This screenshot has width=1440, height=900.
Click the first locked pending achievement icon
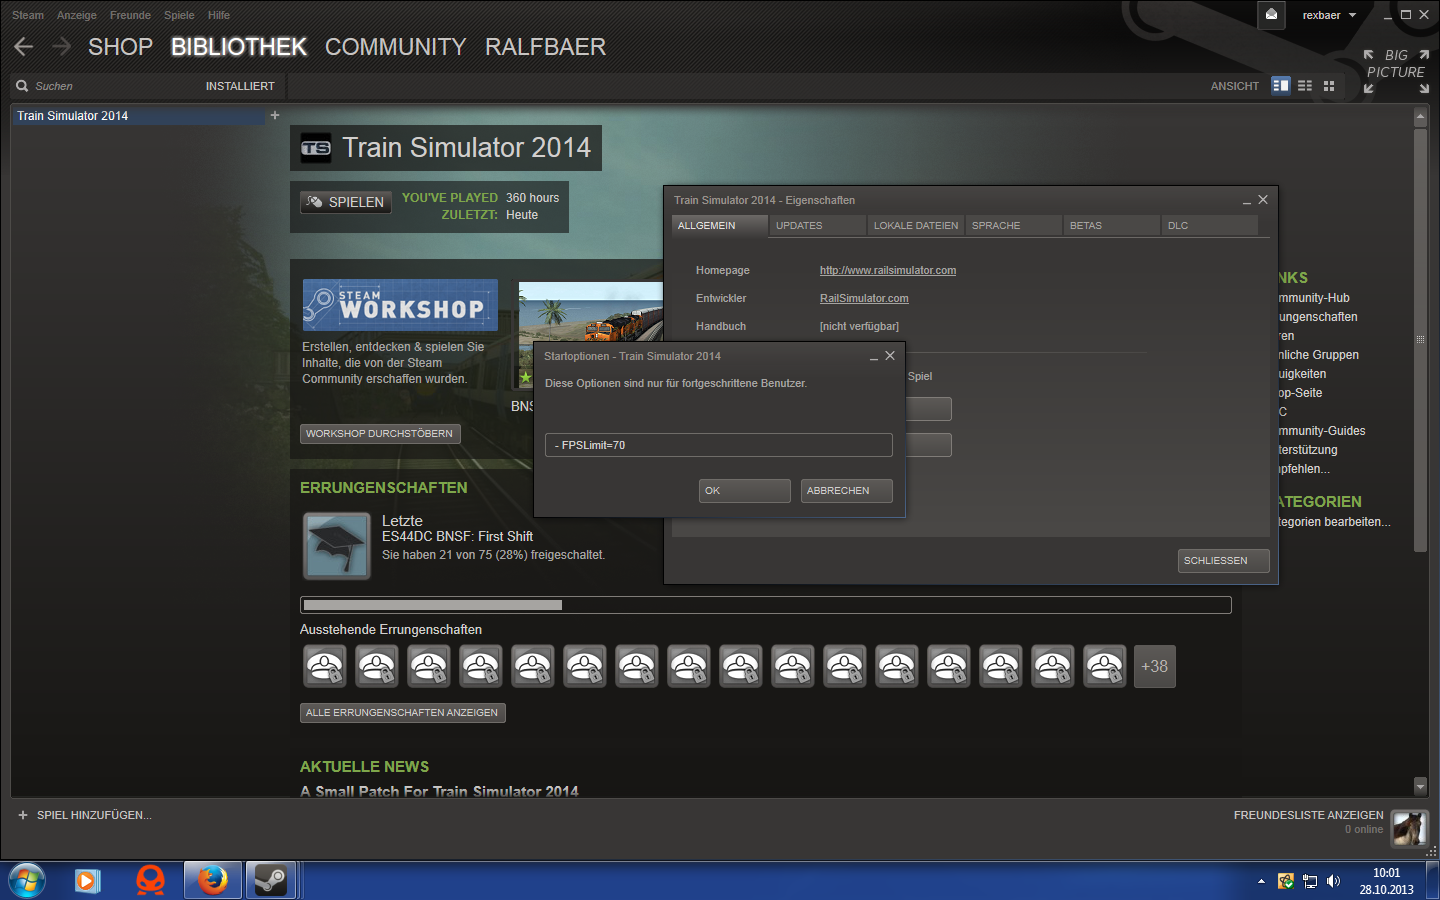(x=325, y=666)
